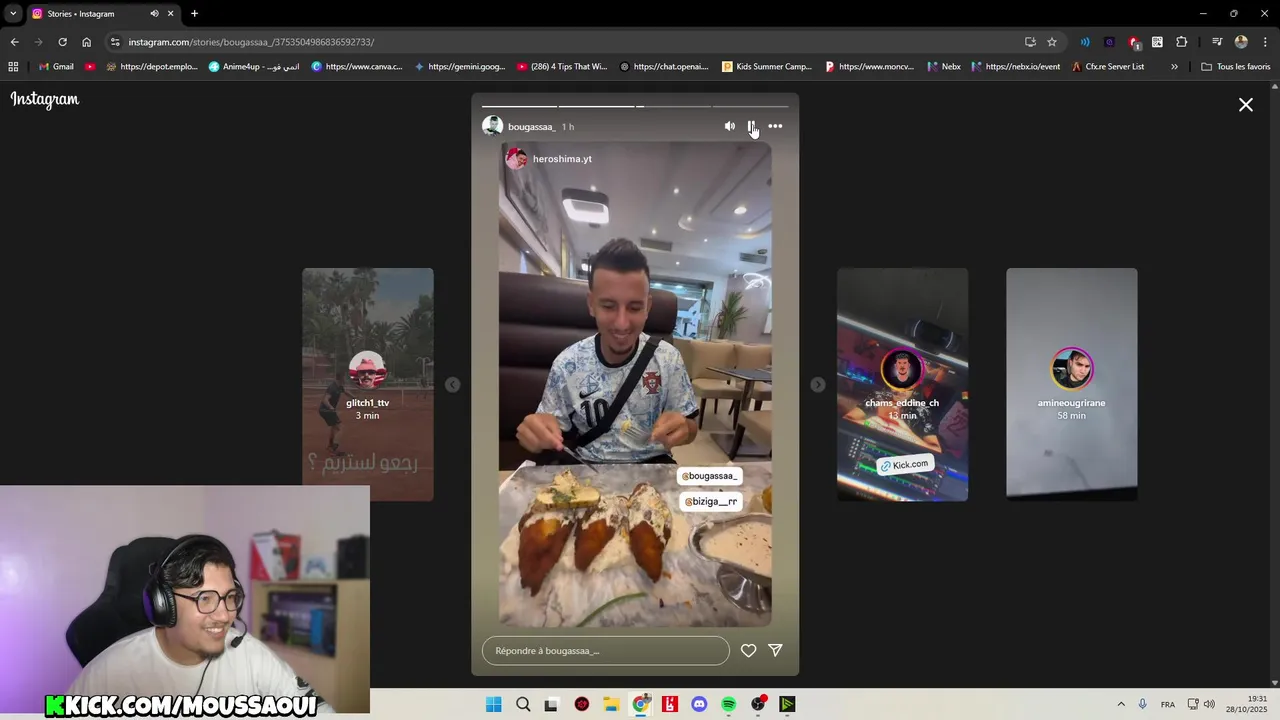
Task: Tap the @bougassaa_ mention sticker
Action: tap(709, 476)
